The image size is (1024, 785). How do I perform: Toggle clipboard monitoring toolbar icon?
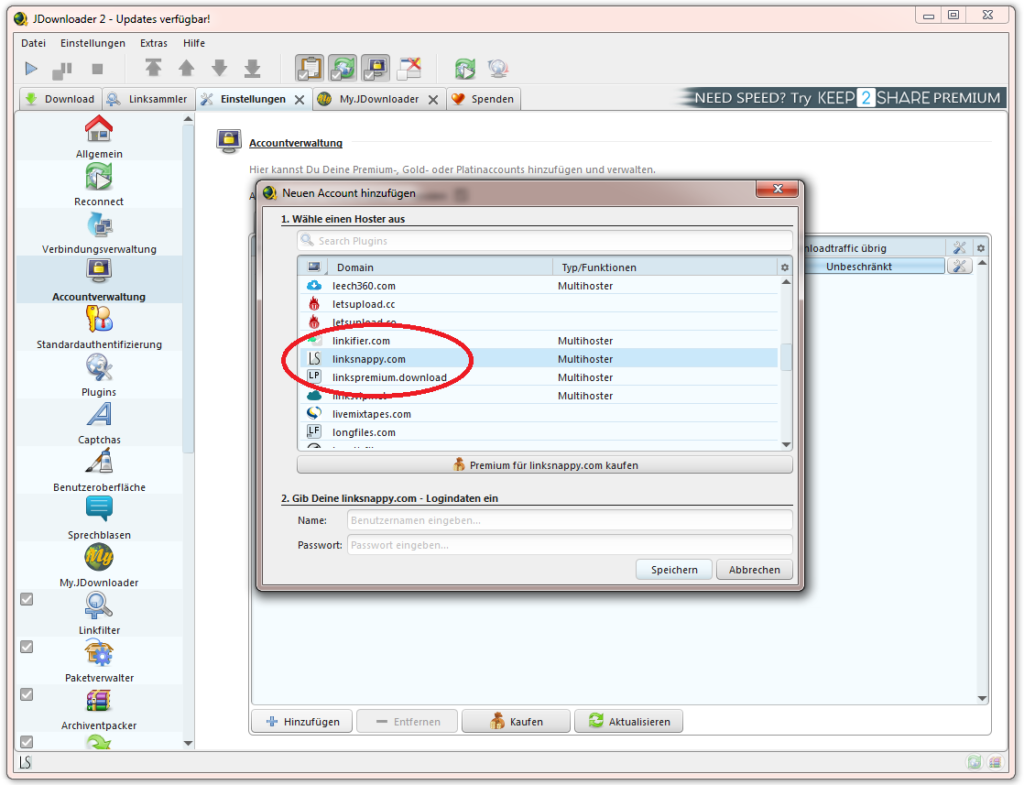pos(310,68)
